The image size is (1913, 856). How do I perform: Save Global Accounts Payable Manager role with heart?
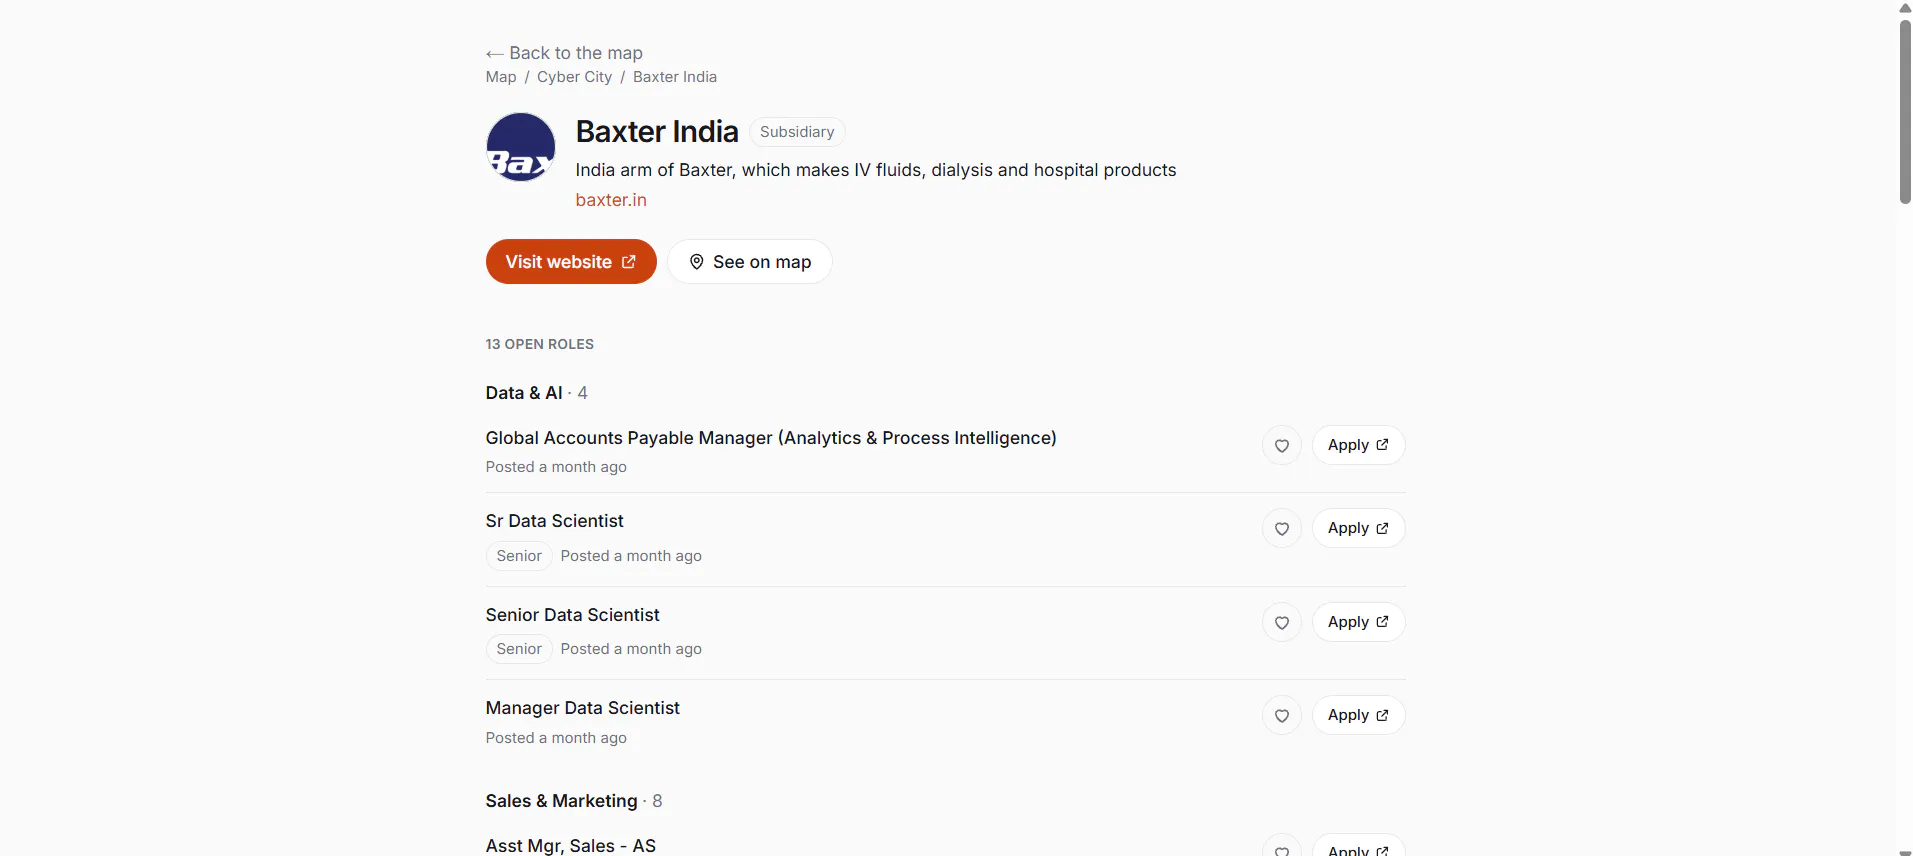click(1282, 446)
